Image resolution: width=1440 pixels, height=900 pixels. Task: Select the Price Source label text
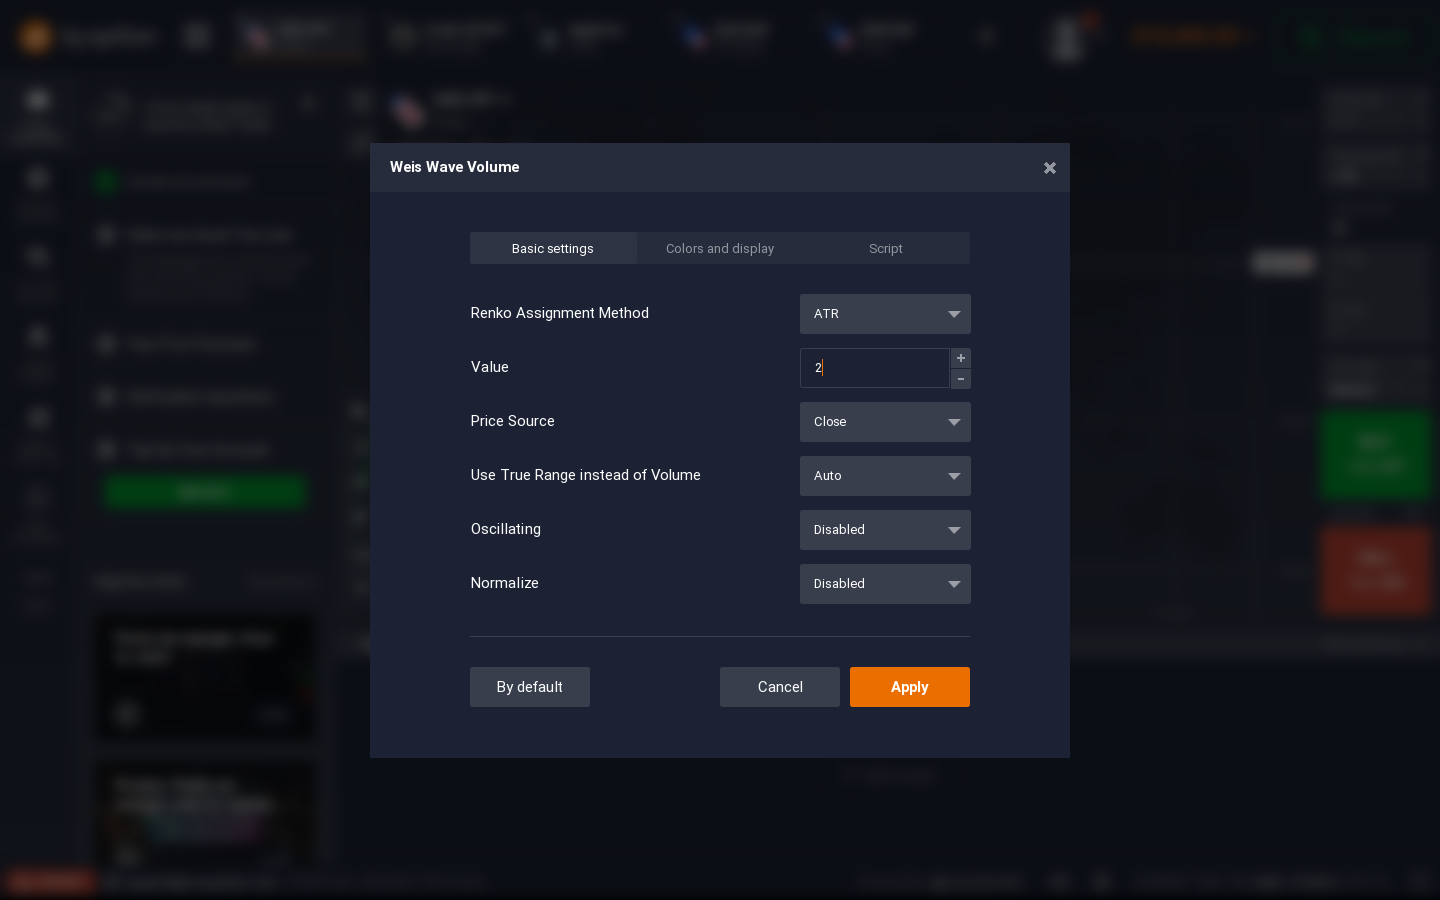coord(513,421)
